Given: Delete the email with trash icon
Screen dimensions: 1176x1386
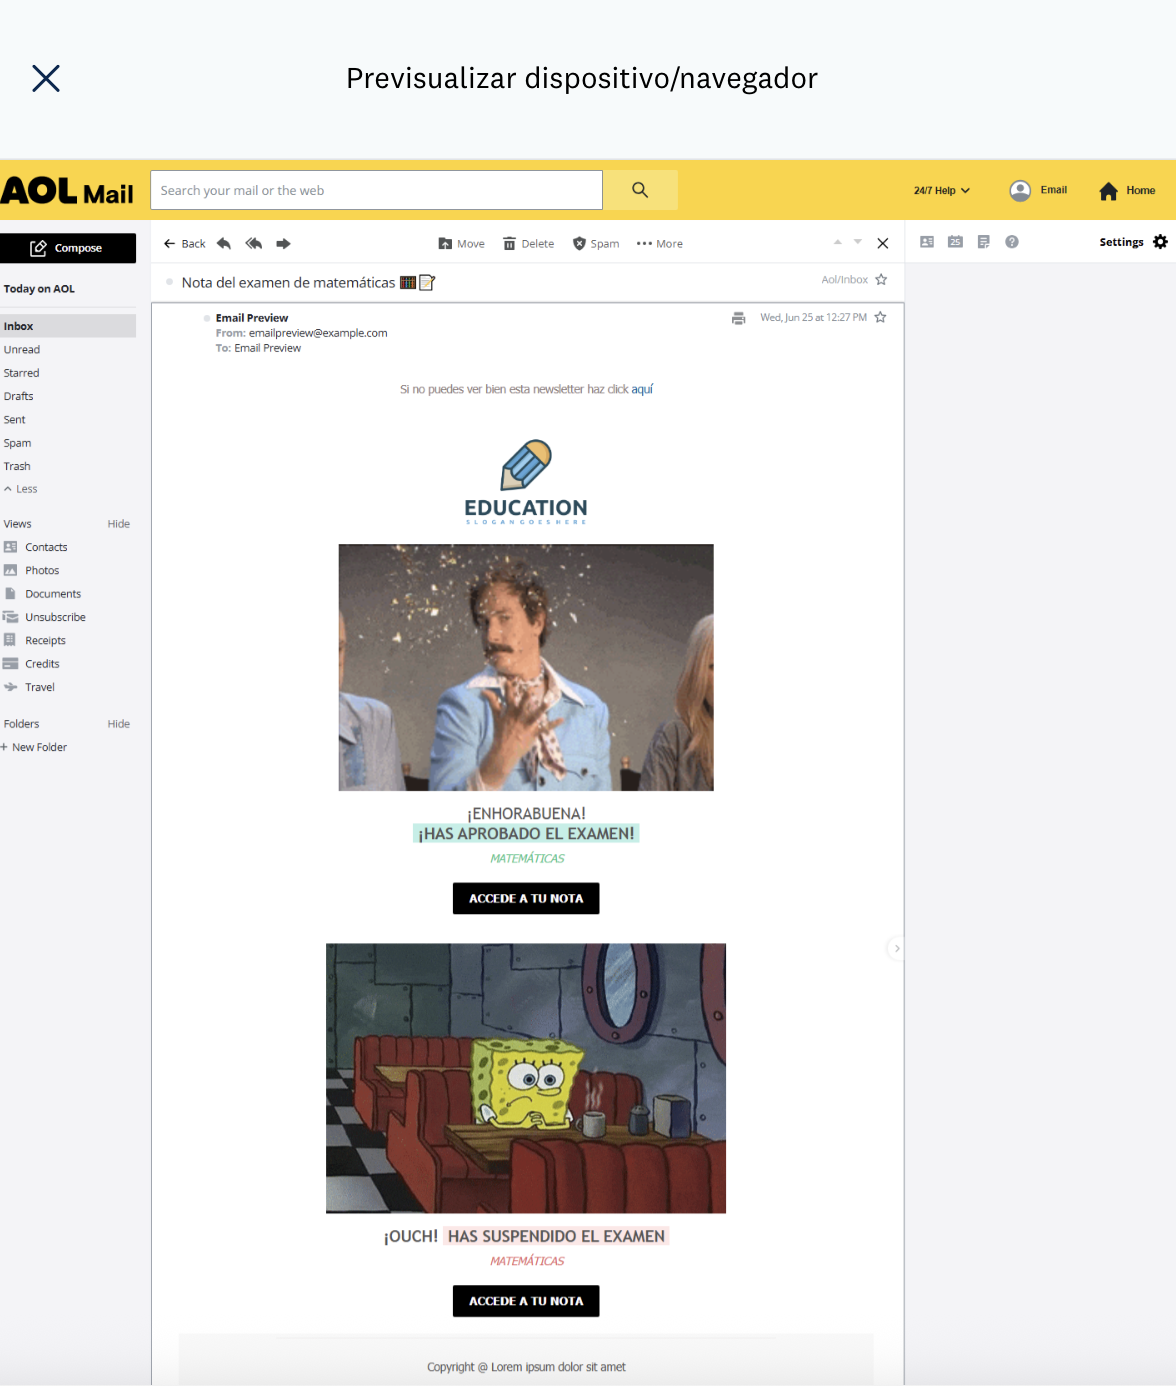Looking at the screenshot, I should click(x=528, y=243).
